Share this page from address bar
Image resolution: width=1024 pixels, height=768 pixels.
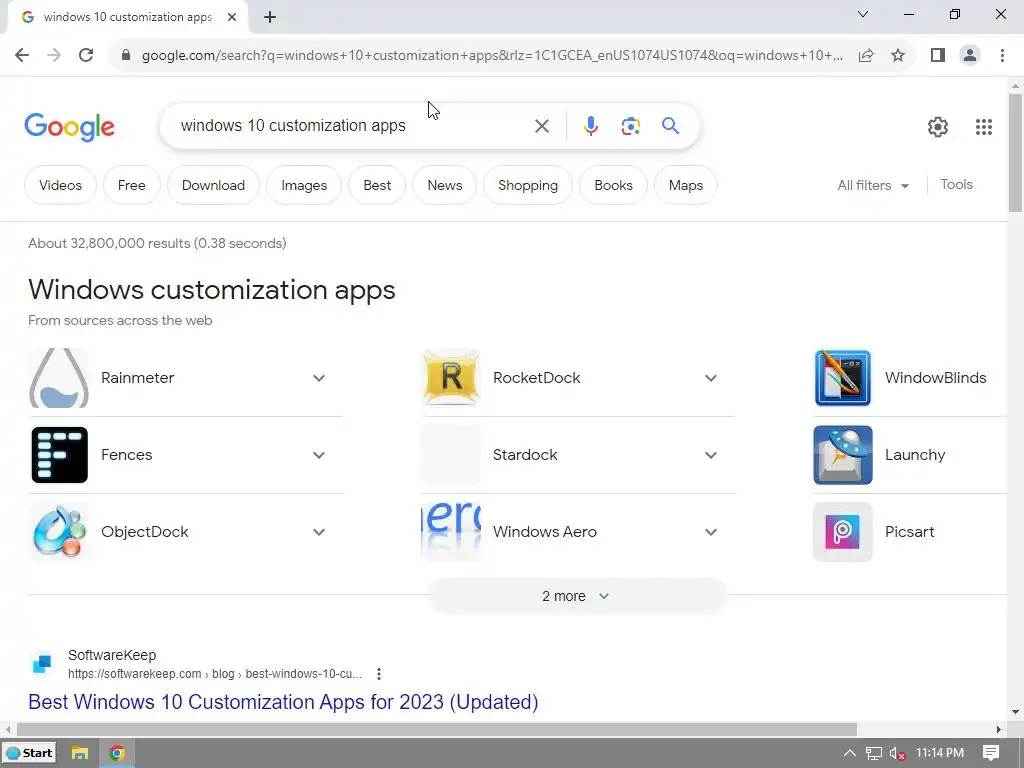[866, 56]
